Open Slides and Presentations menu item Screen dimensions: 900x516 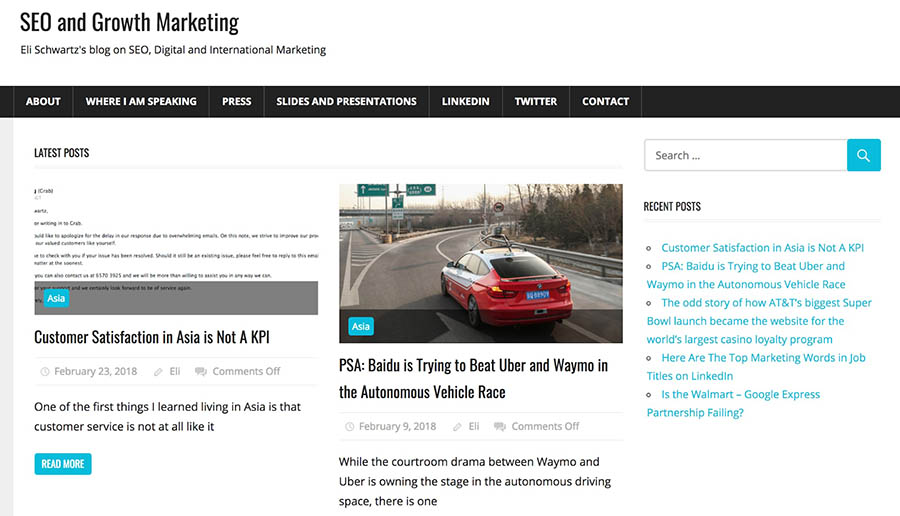tap(346, 101)
